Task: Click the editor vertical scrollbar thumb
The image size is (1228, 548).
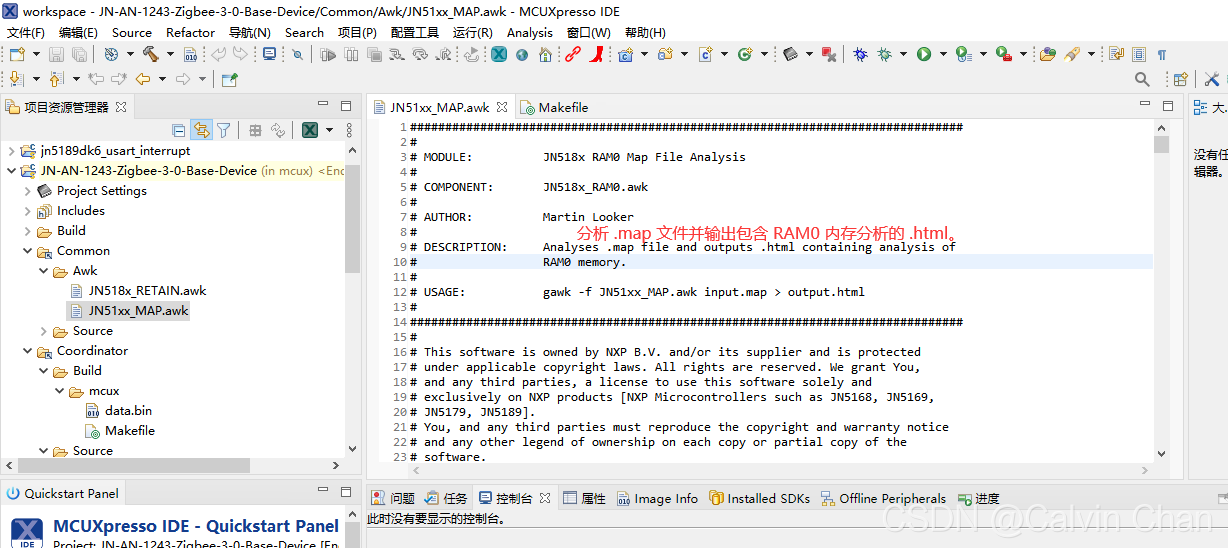Action: [x=1161, y=144]
